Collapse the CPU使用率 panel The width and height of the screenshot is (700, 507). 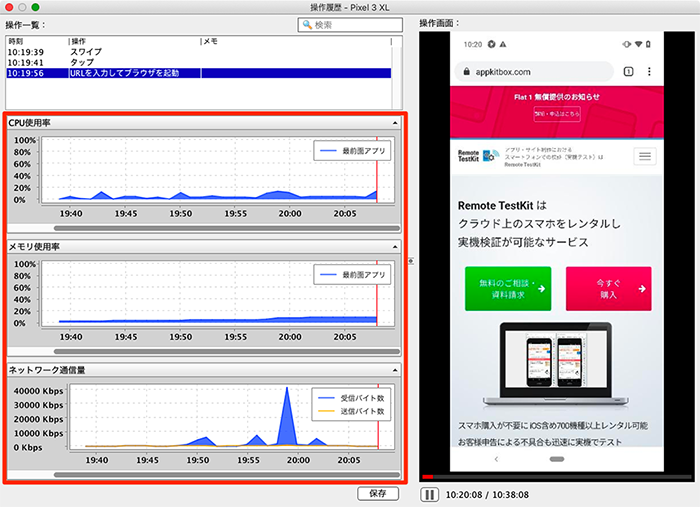(x=395, y=123)
